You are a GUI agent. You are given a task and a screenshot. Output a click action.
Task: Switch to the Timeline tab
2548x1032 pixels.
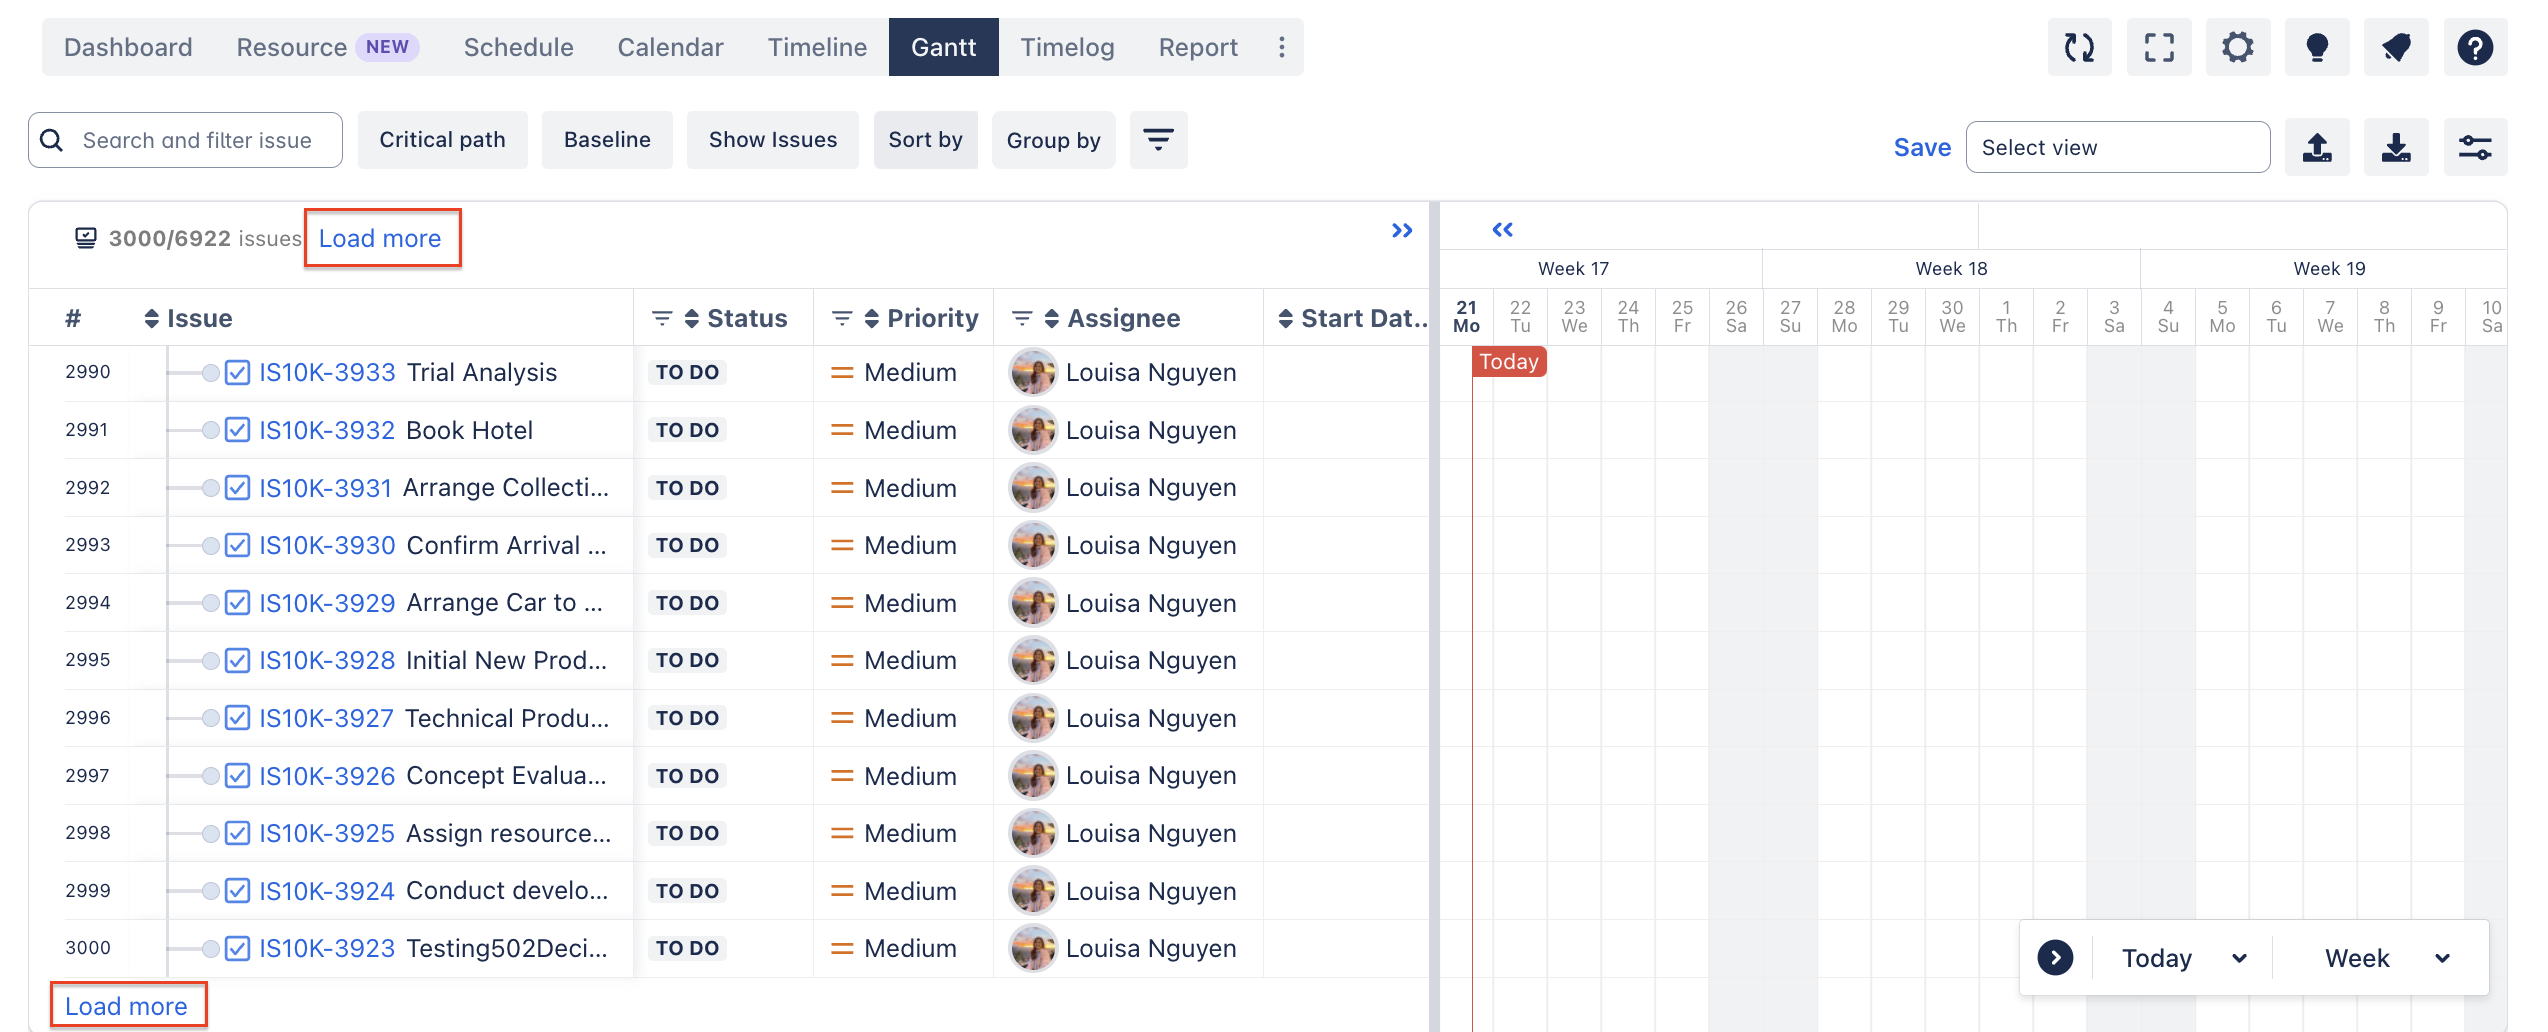pos(817,47)
